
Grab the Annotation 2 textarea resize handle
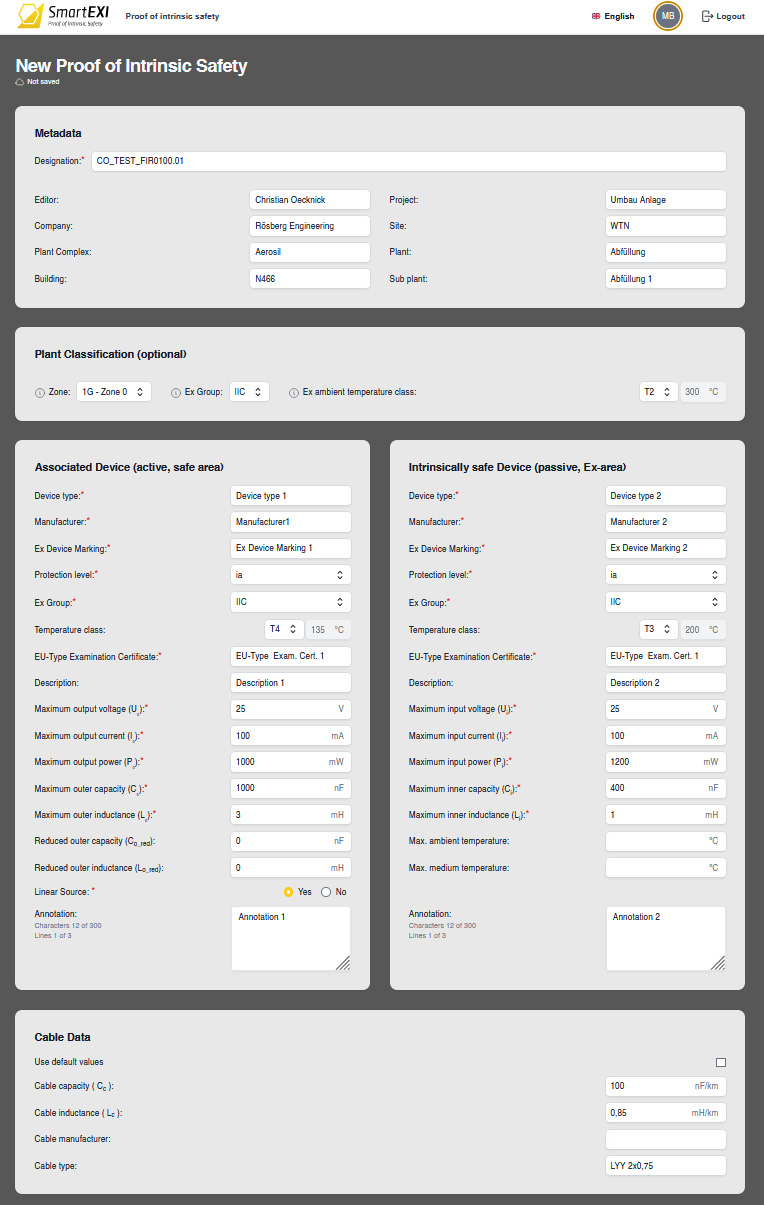pyautogui.click(x=718, y=963)
